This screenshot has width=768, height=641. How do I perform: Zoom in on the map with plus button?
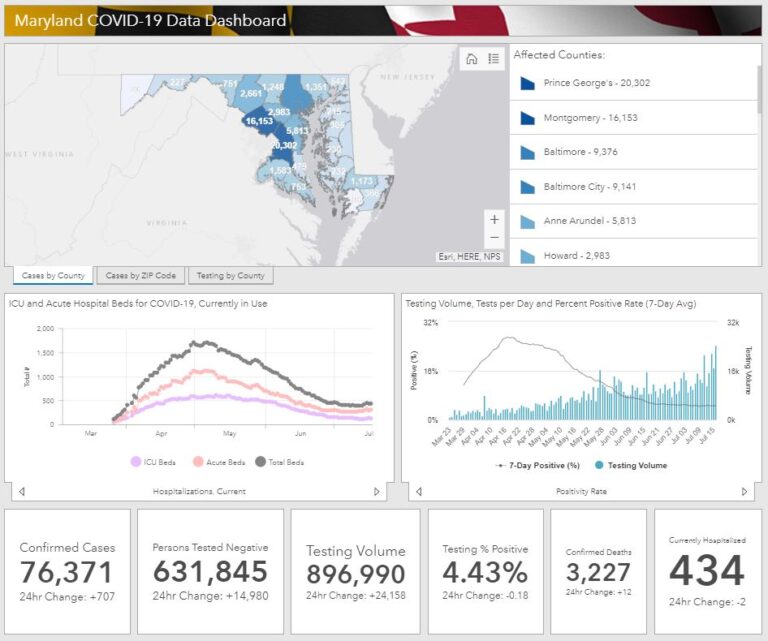tap(494, 219)
